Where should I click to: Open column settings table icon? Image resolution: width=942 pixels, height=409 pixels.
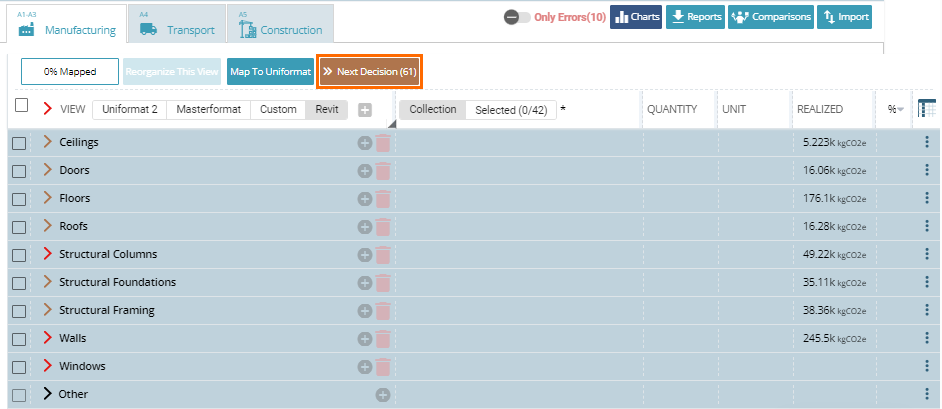pyautogui.click(x=925, y=109)
